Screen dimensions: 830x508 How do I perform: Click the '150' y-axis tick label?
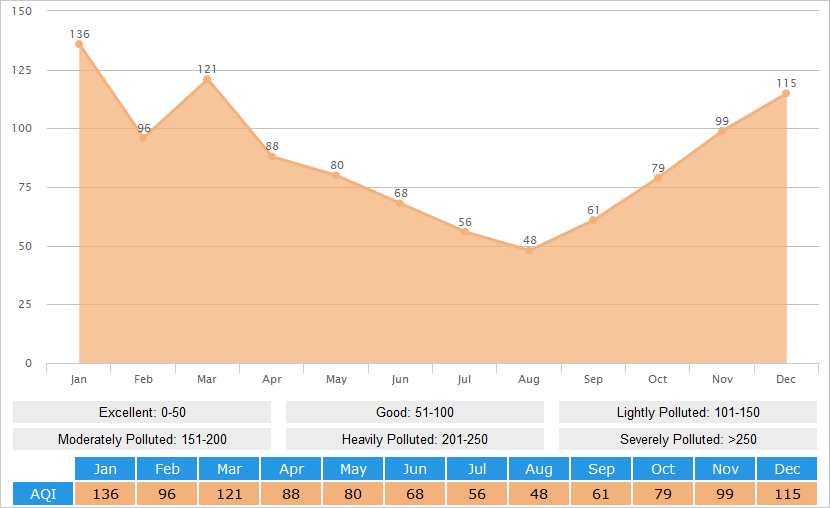(x=22, y=11)
